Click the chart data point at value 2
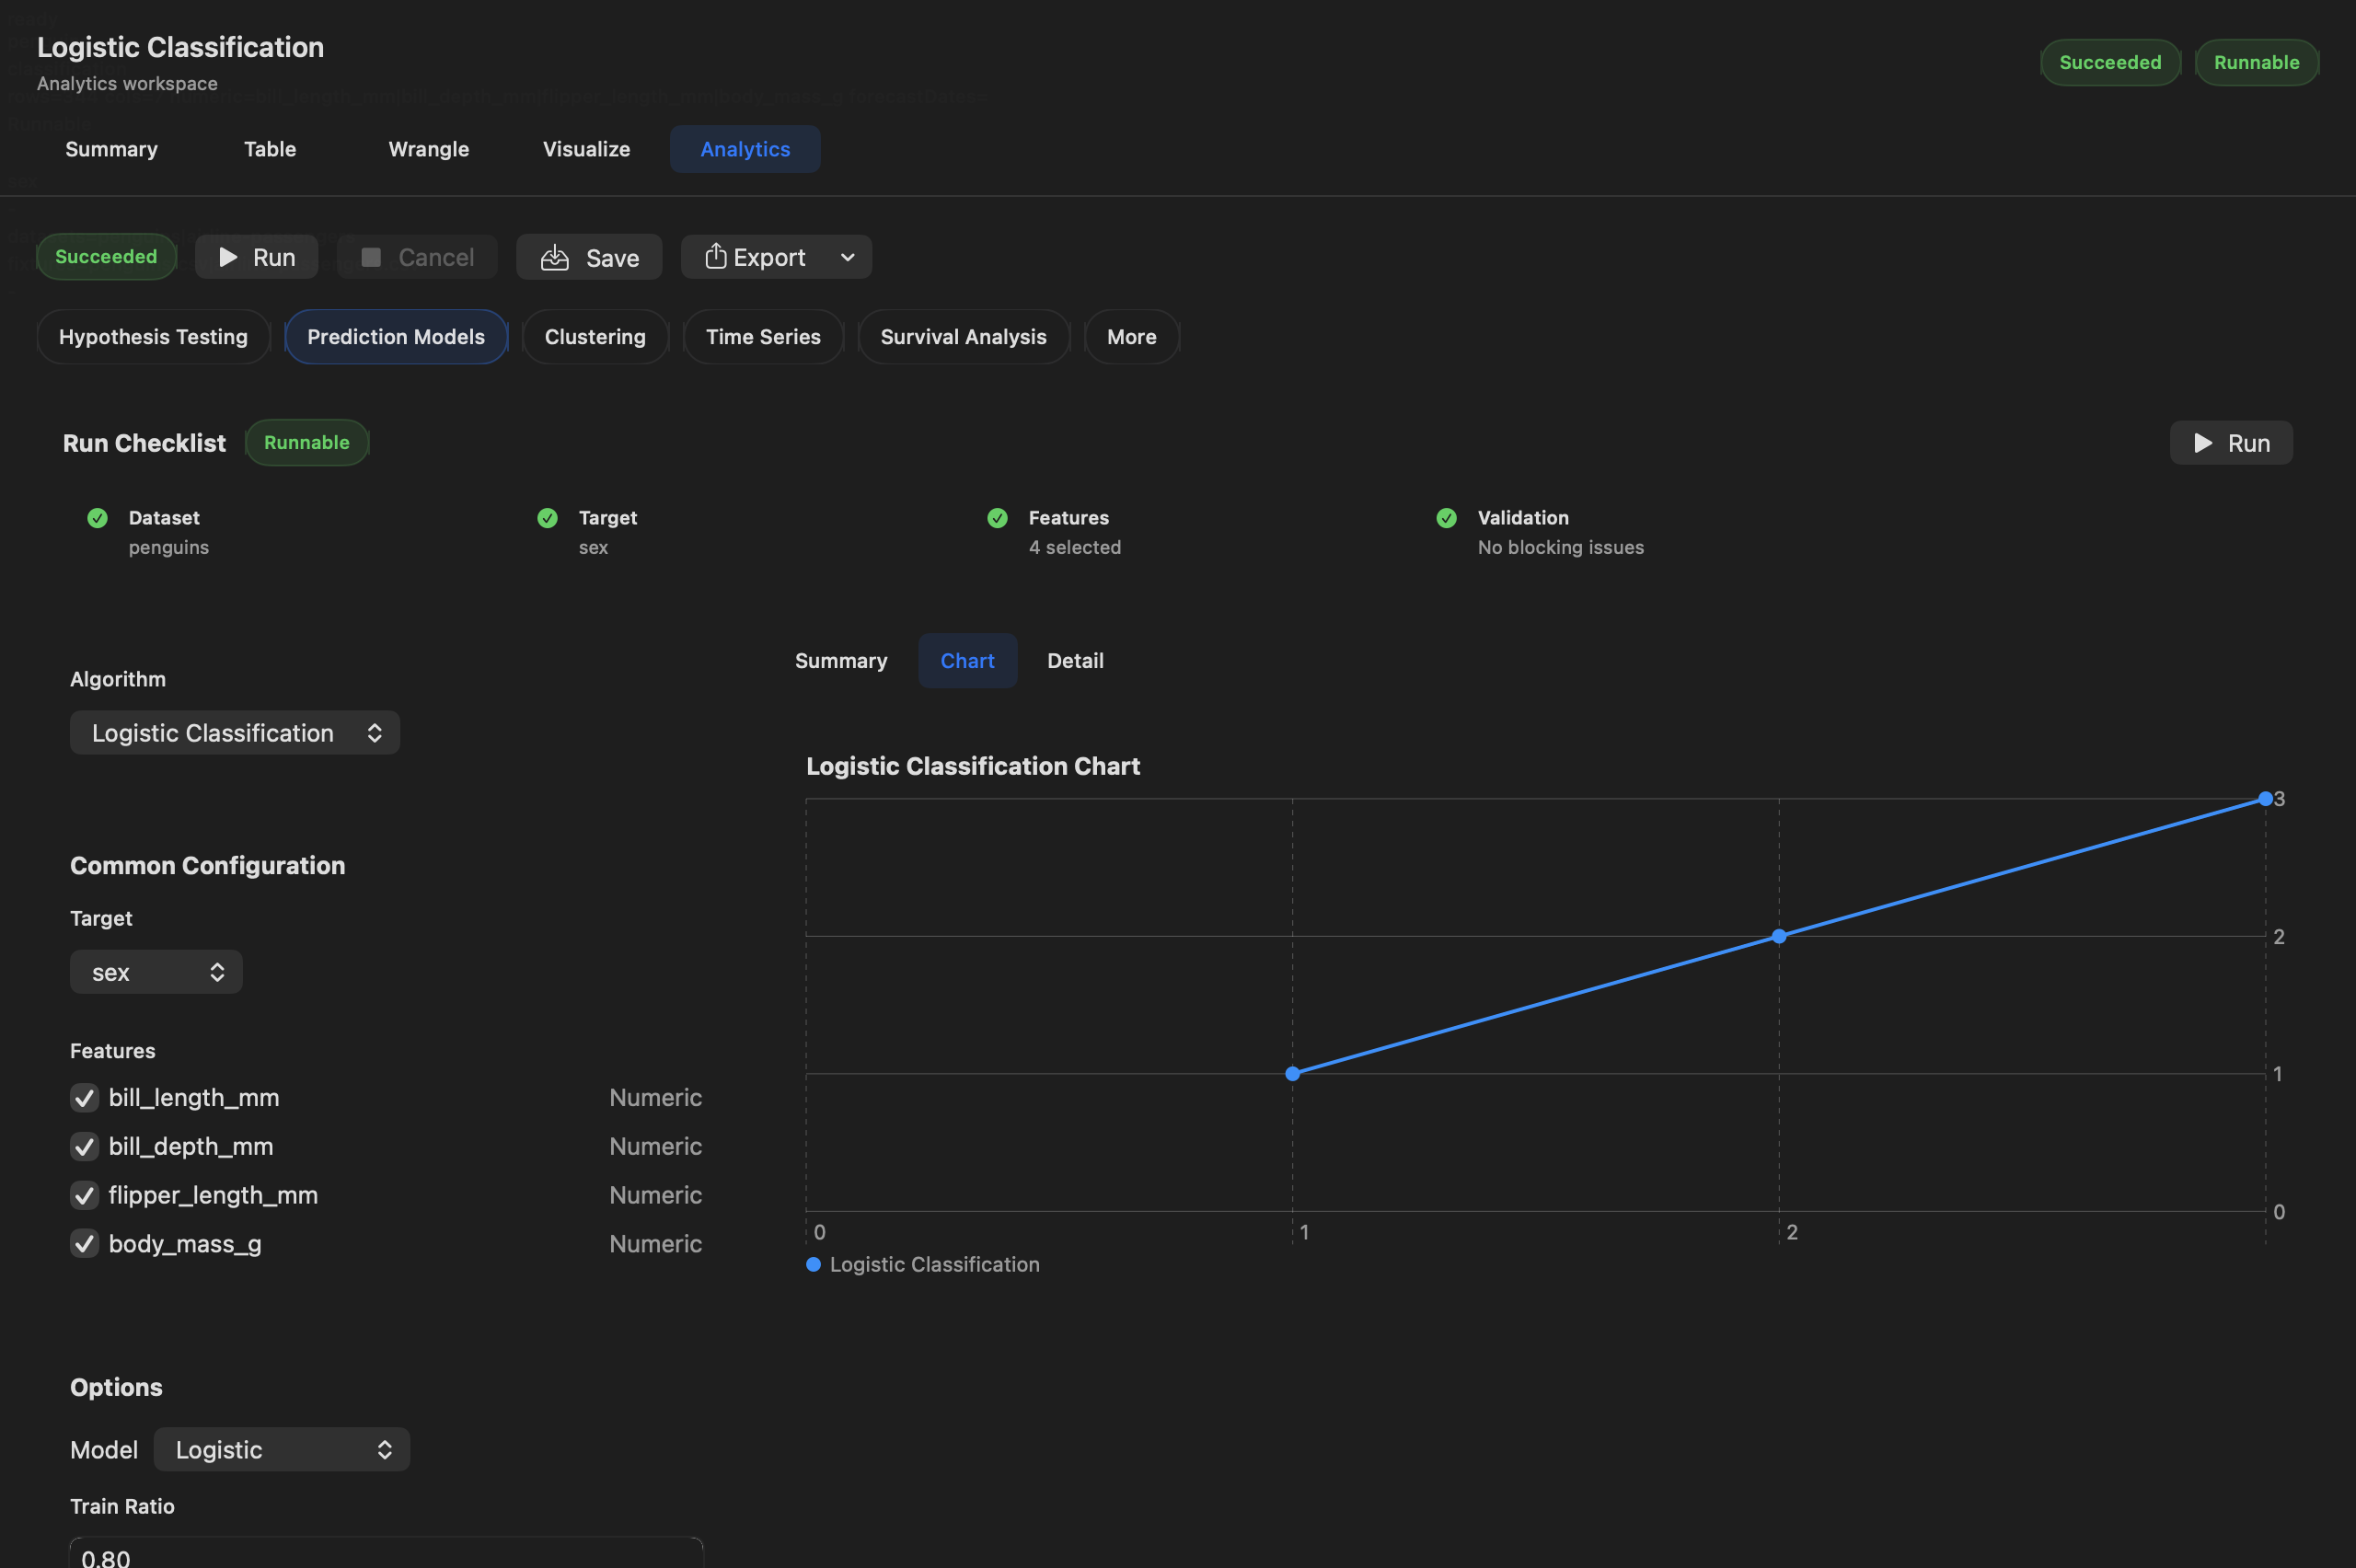 click(x=1779, y=937)
